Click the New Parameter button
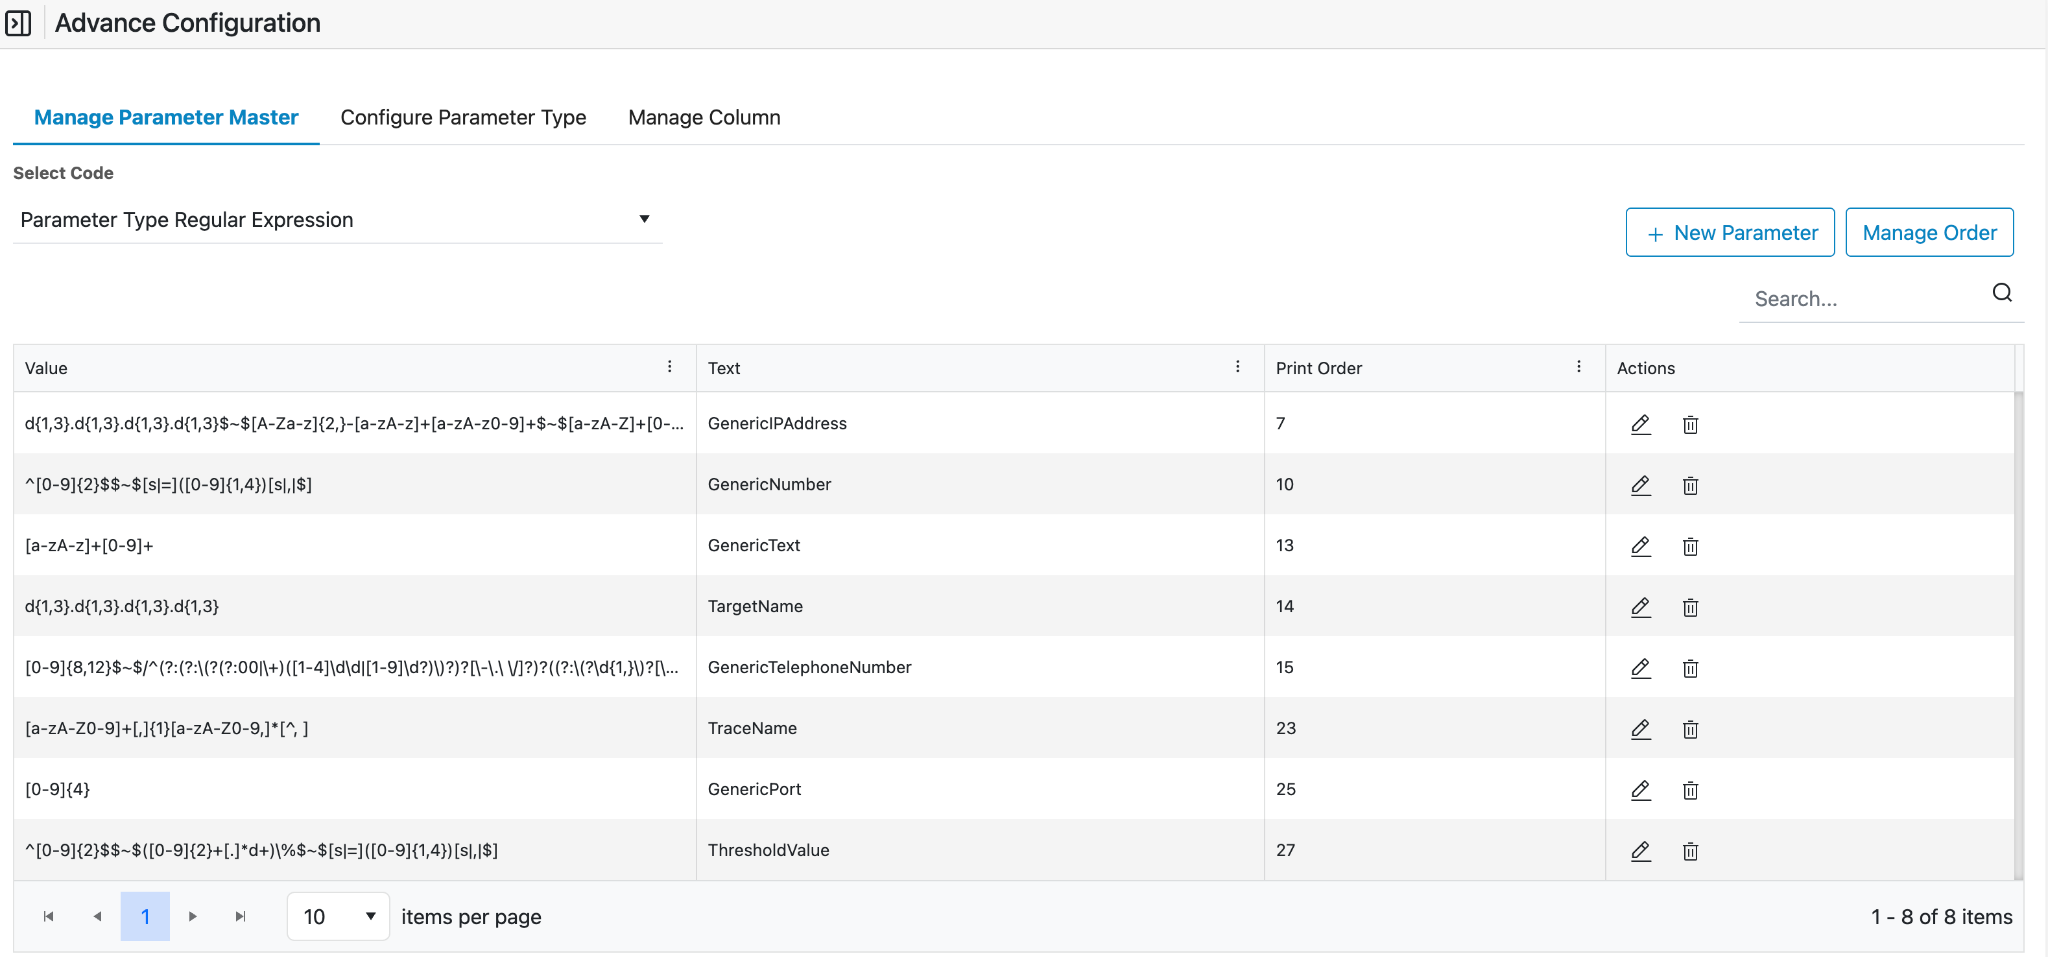 [1730, 233]
